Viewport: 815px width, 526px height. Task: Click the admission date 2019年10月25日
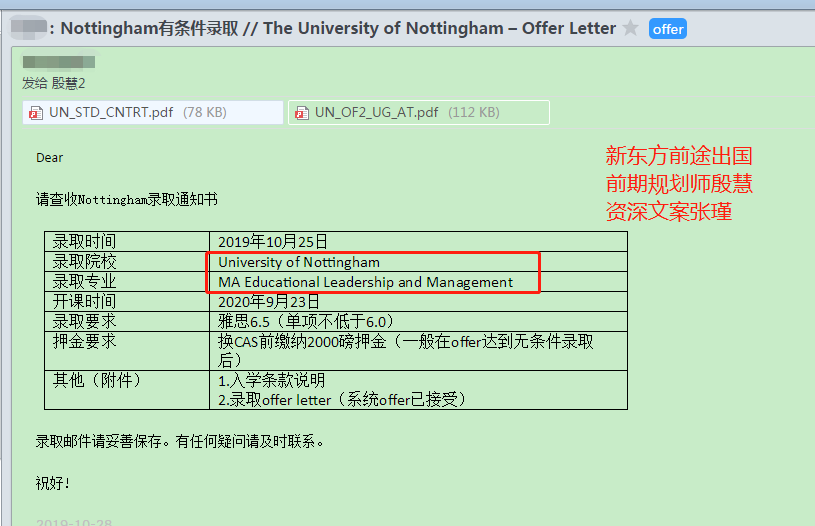[272, 242]
